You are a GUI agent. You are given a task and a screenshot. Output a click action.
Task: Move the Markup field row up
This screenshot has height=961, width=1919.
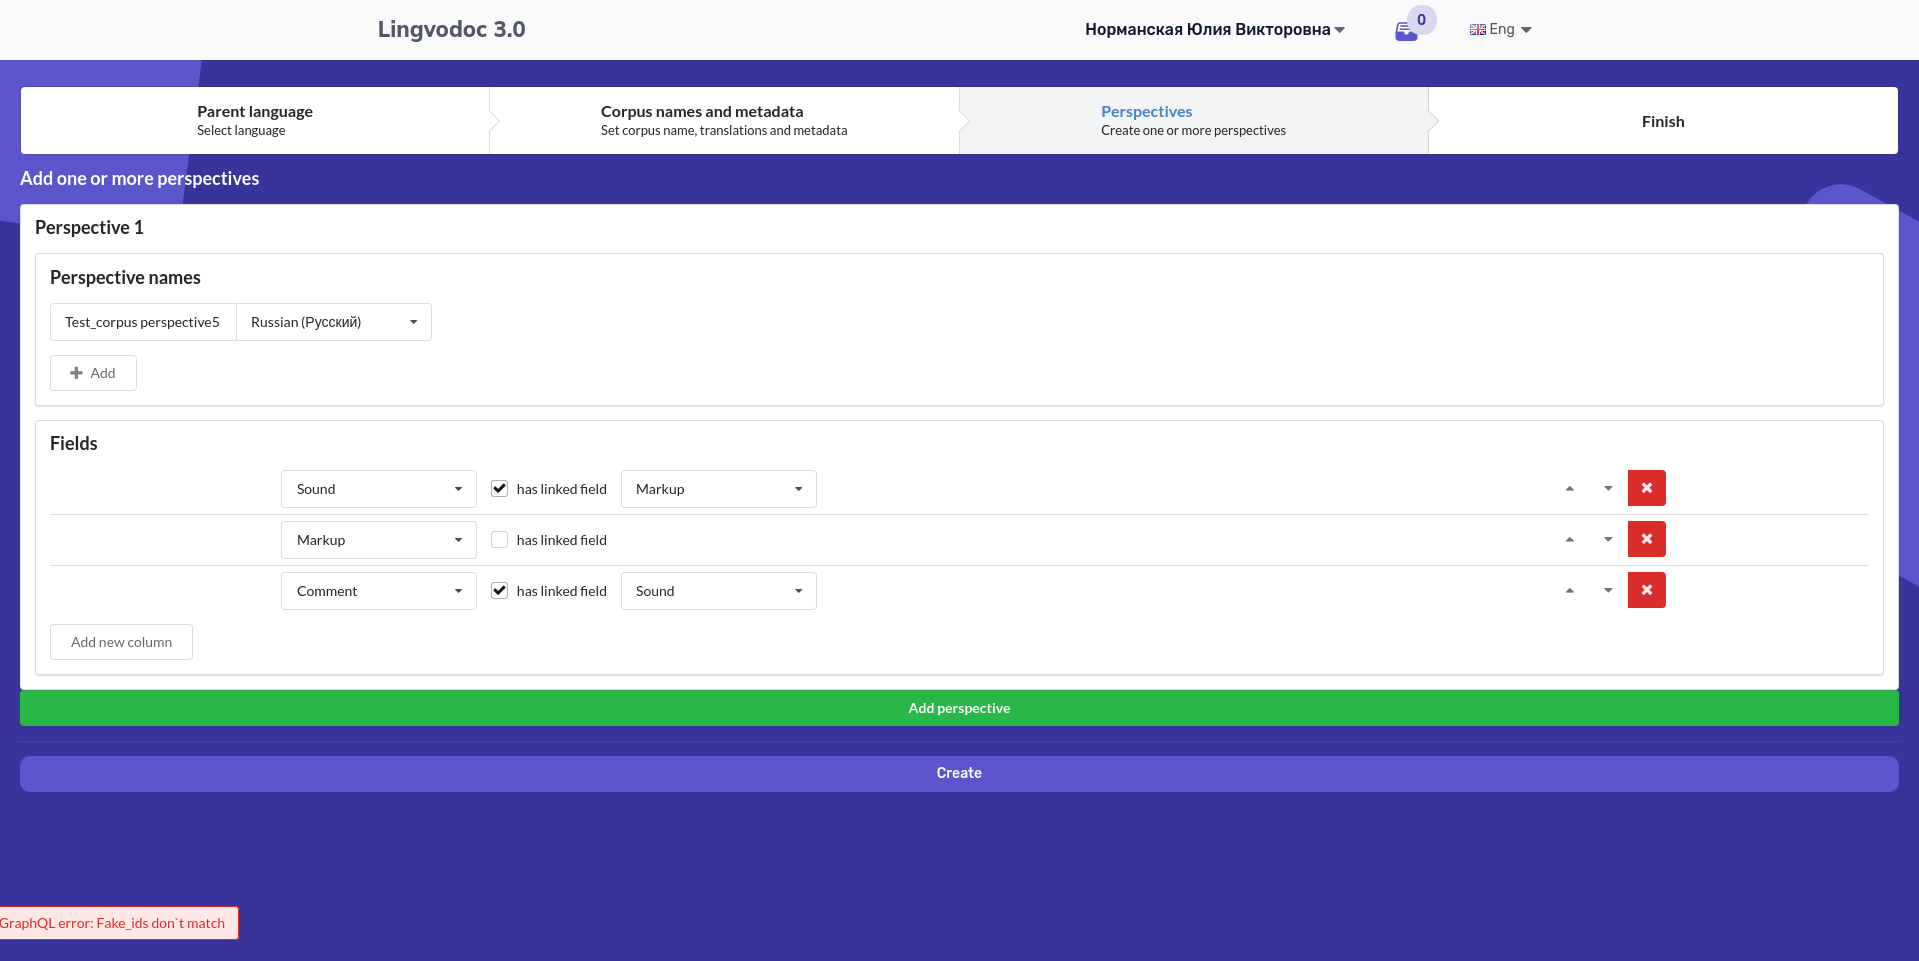coord(1570,540)
